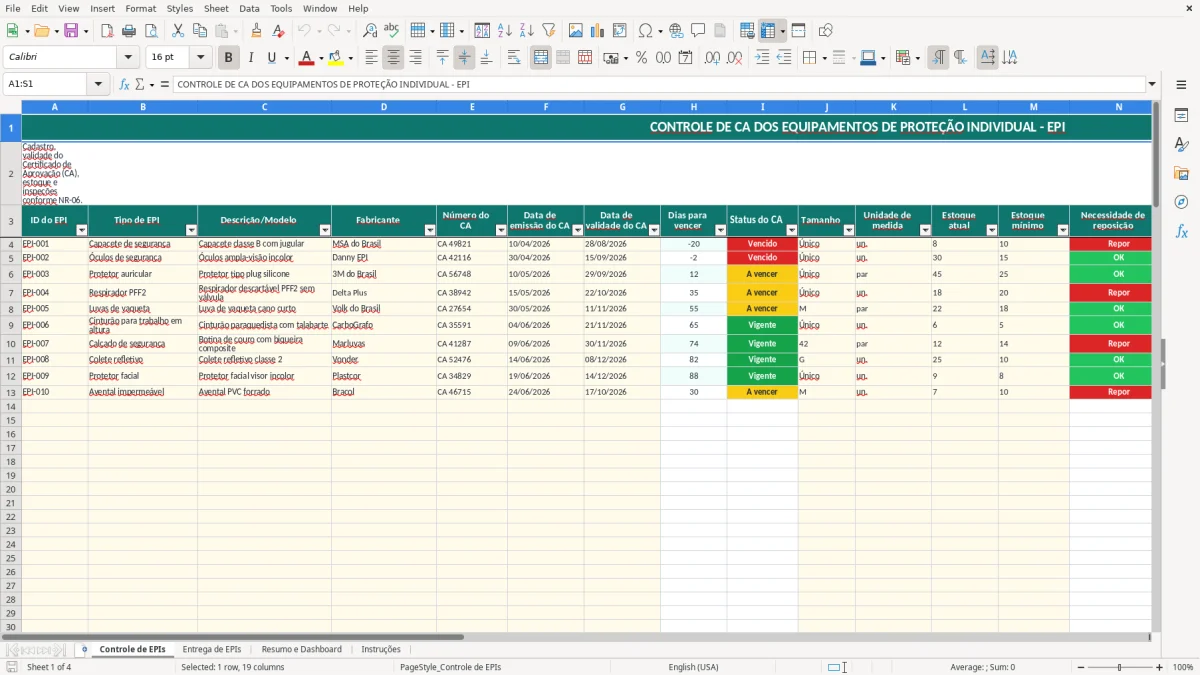
Task: Click the 100% zoom level
Action: [1183, 667]
